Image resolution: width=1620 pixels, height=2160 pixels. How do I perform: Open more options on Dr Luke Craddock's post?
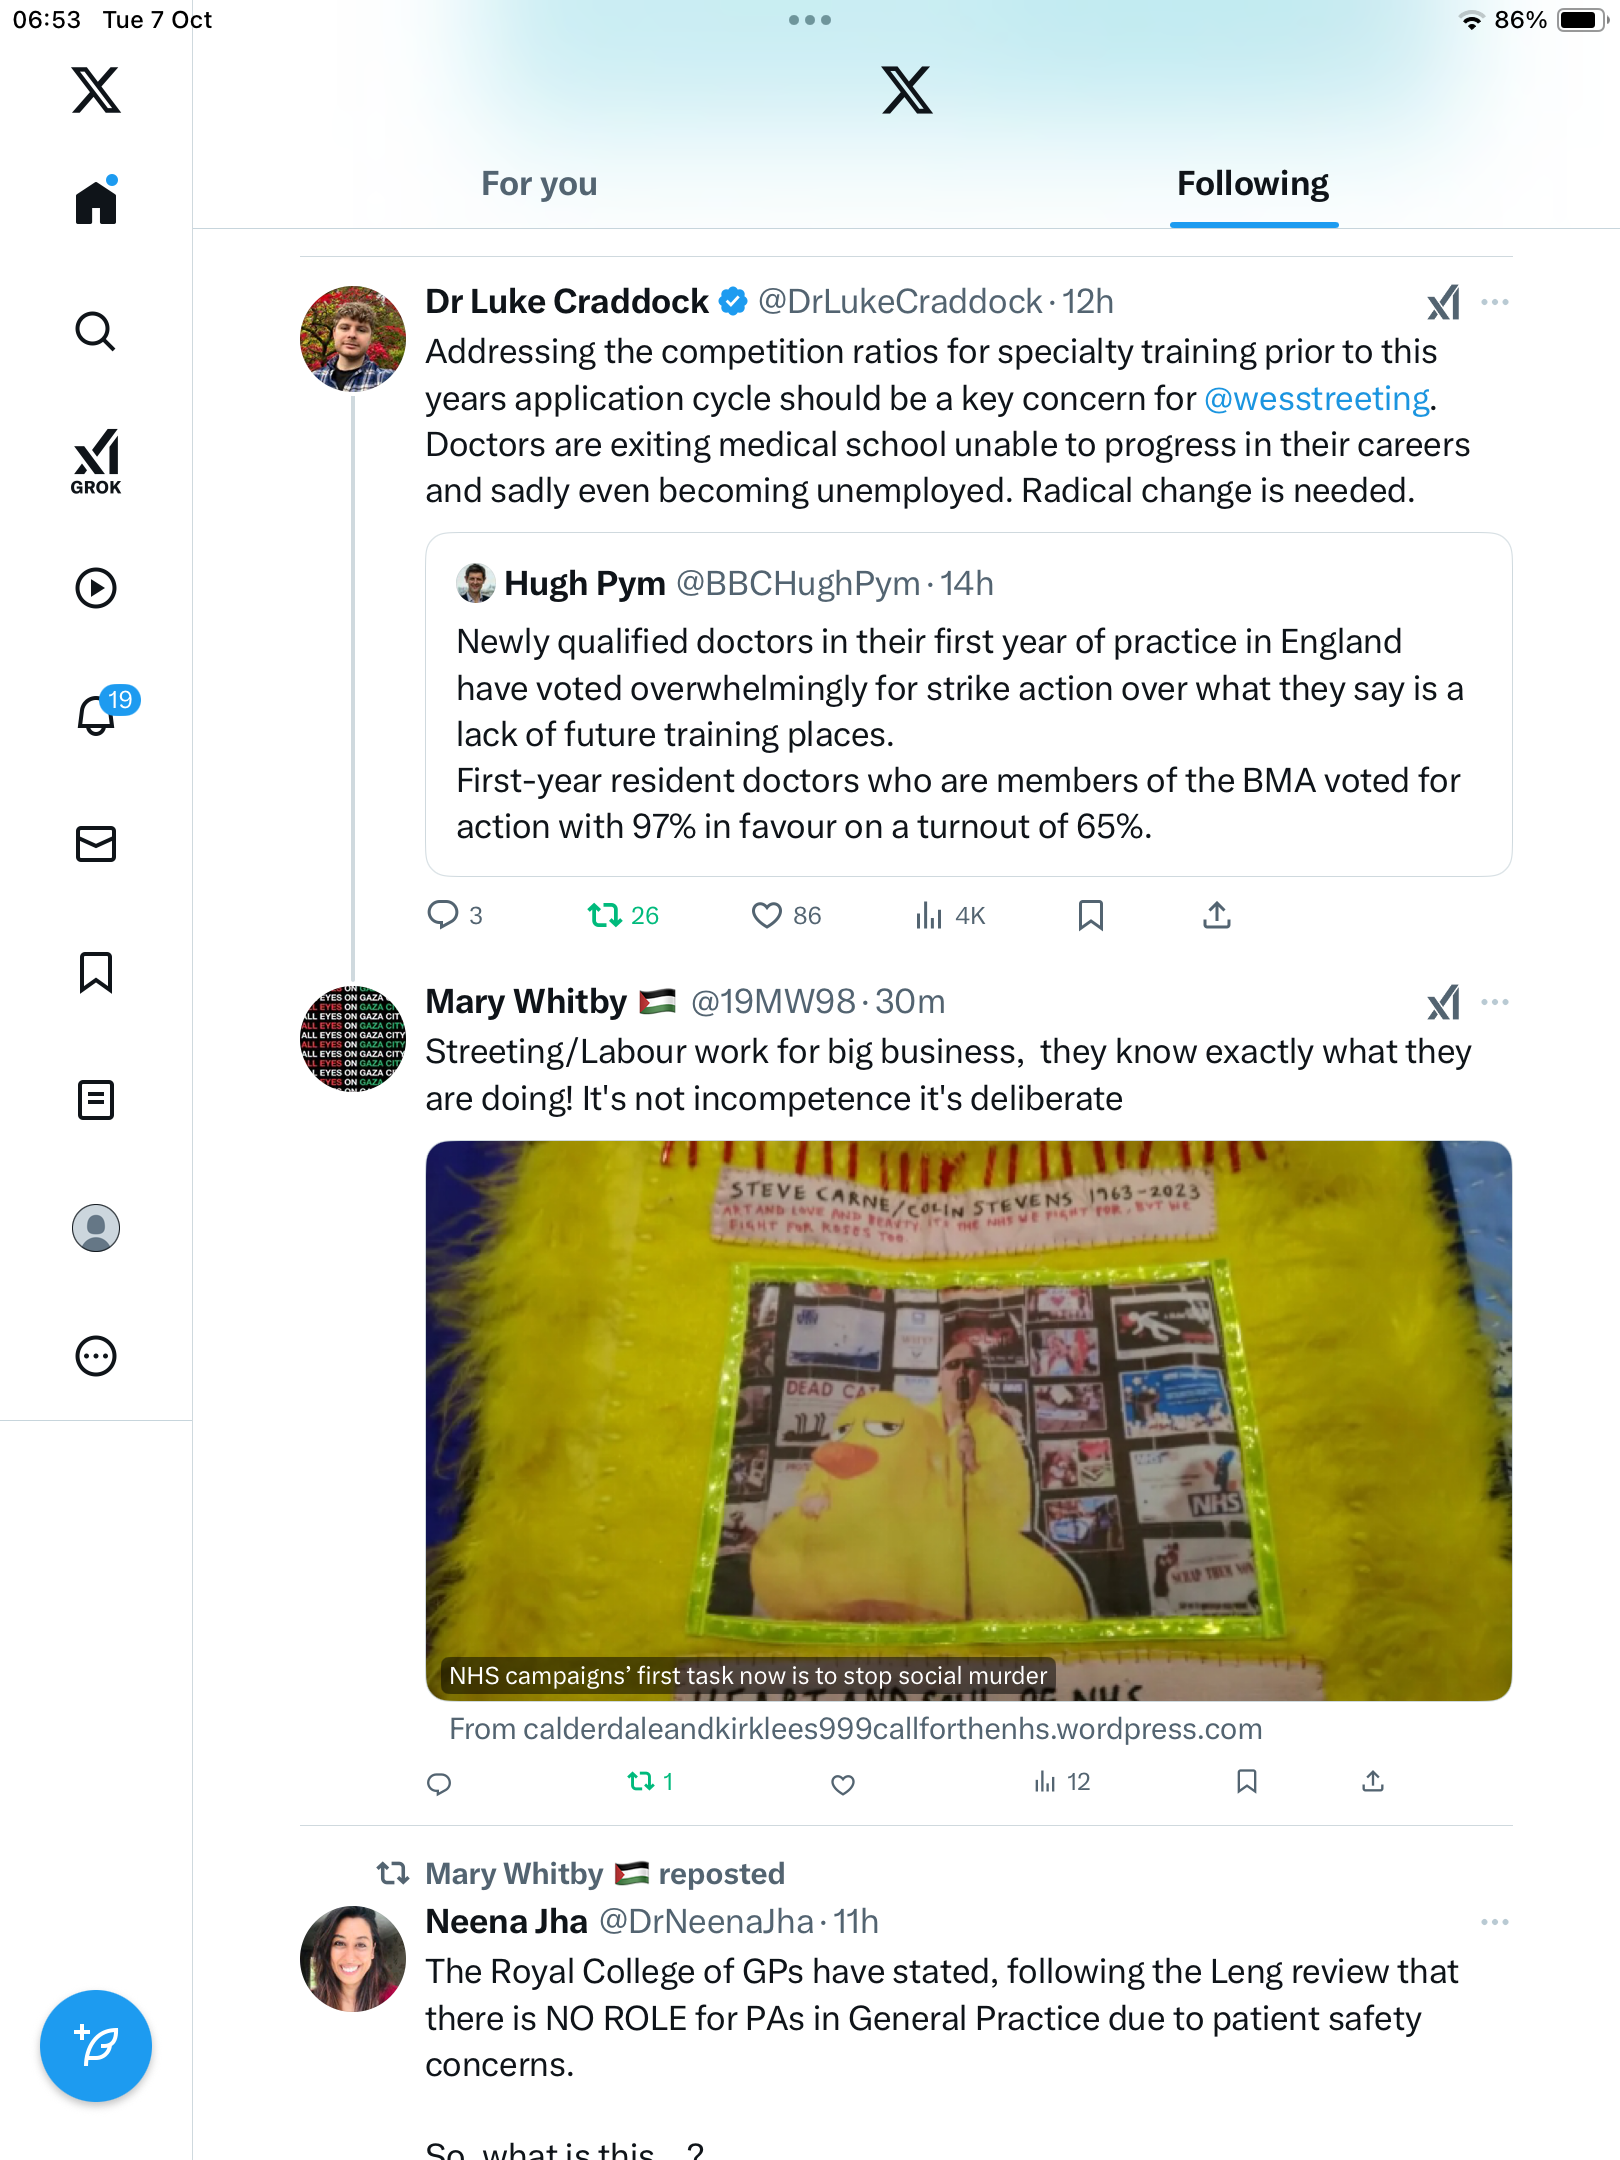point(1494,302)
